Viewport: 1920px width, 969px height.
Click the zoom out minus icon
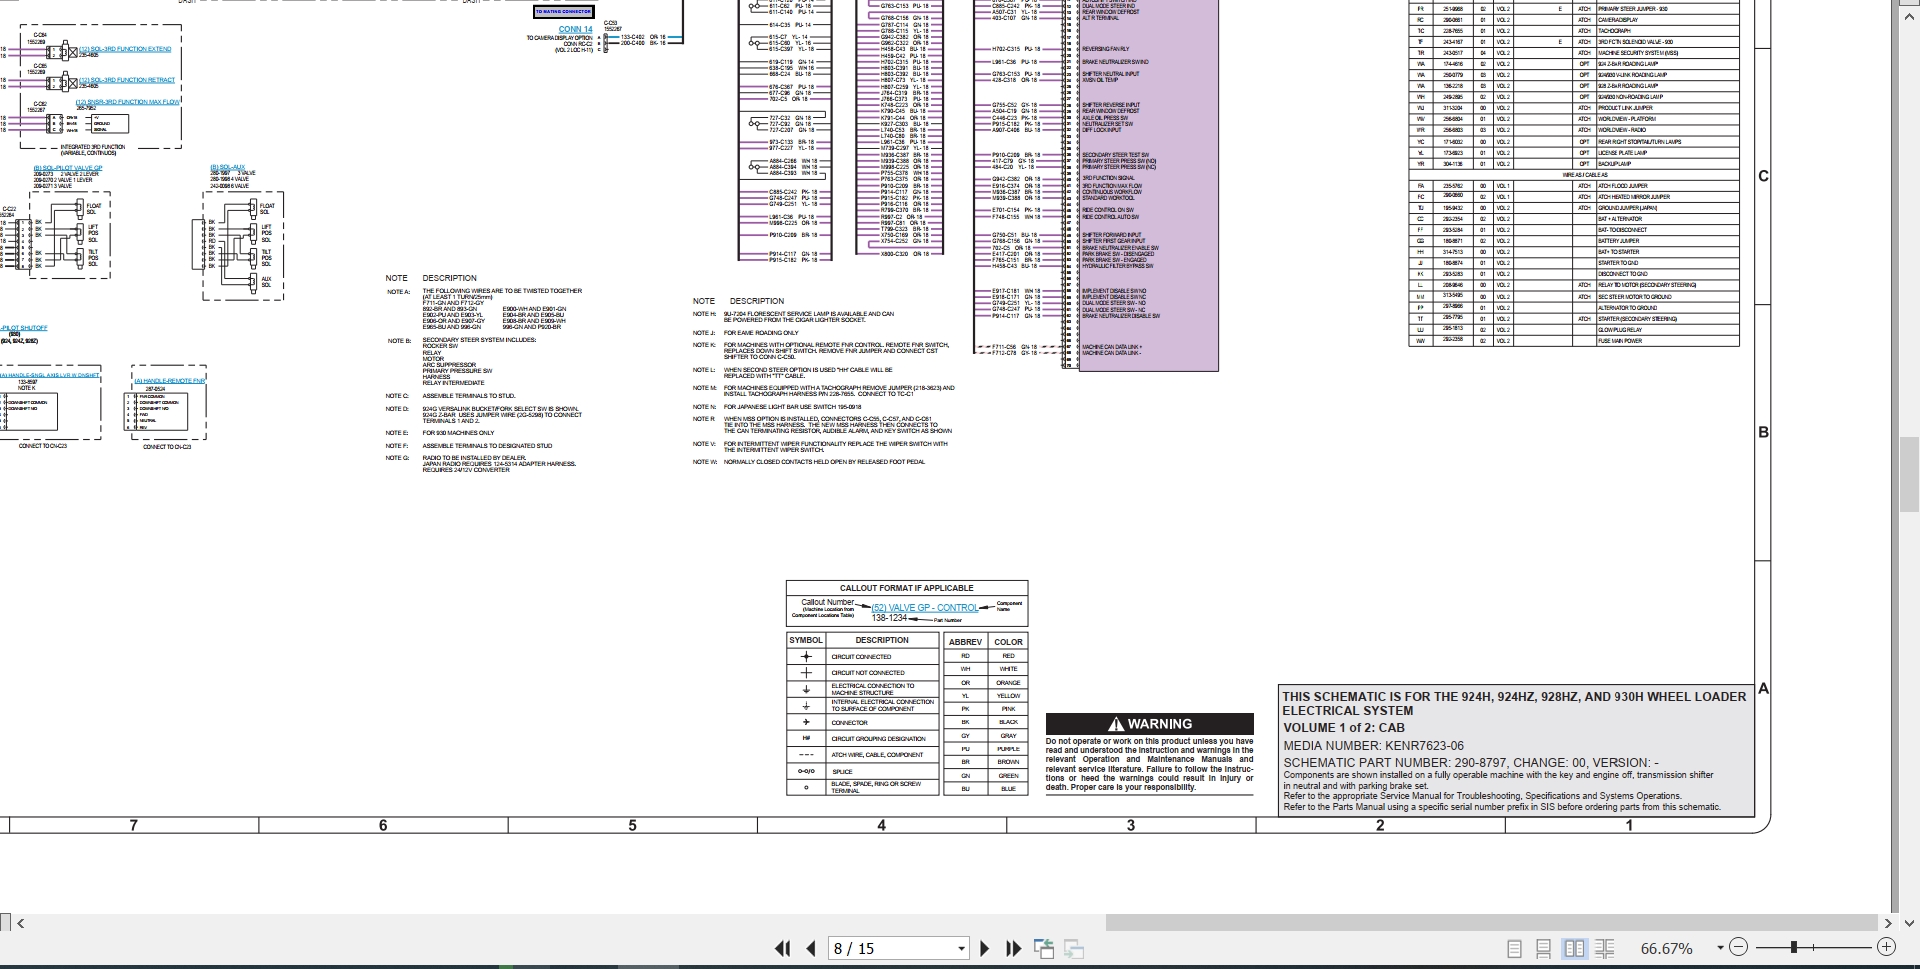[1738, 947]
